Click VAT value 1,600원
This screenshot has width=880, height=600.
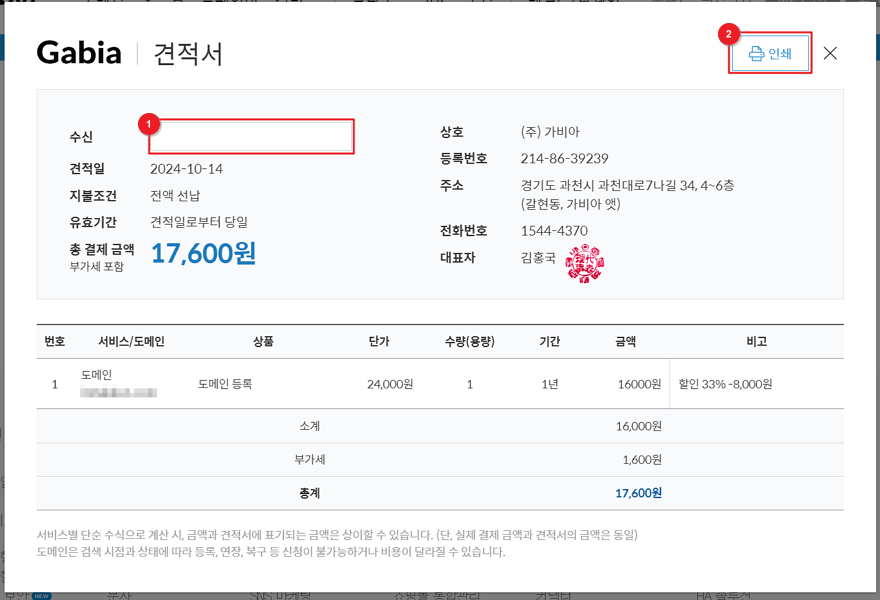coord(642,460)
